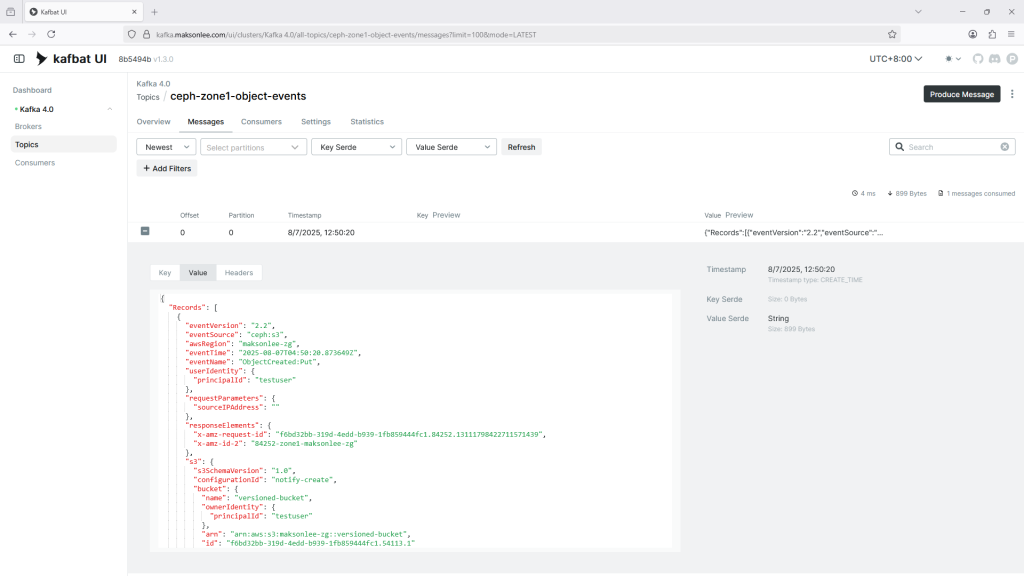
Task: Open the Select partitions dropdown
Action: pos(253,147)
